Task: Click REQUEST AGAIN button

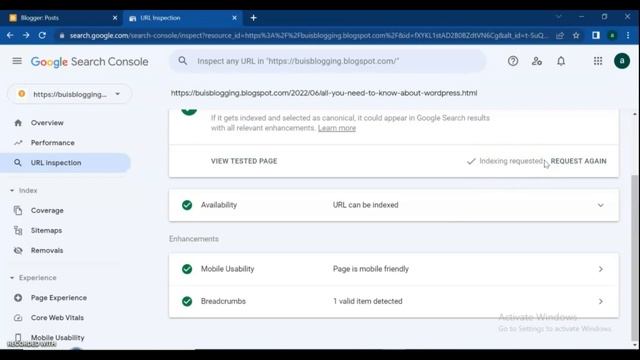Action: [578, 161]
